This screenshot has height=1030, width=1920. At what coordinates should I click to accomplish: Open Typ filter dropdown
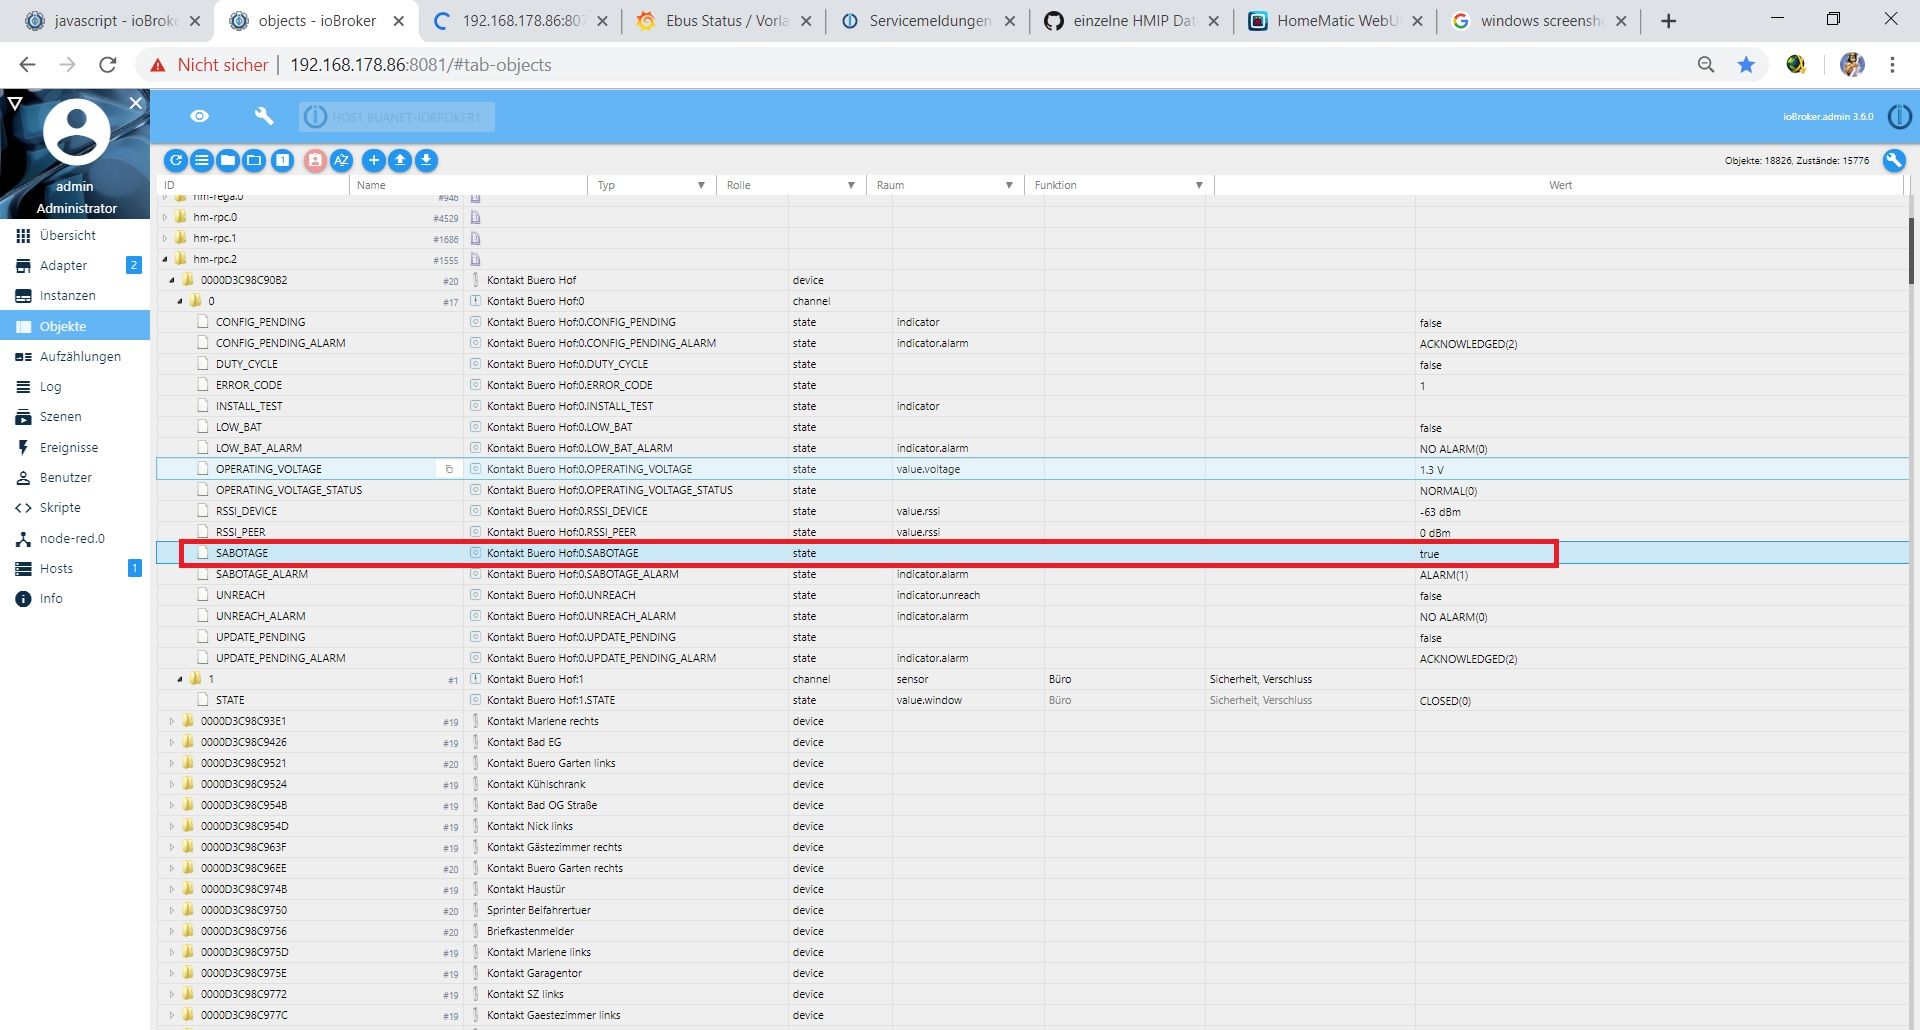[x=701, y=185]
